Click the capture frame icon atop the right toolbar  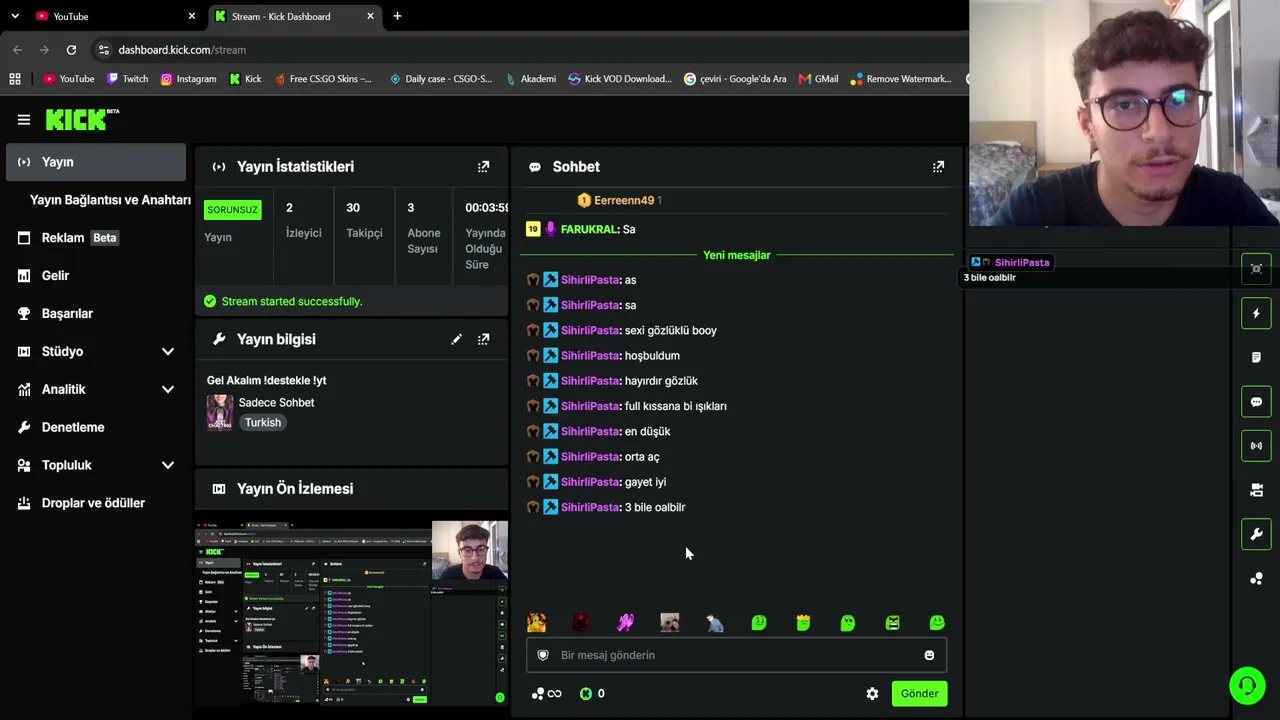point(1257,269)
